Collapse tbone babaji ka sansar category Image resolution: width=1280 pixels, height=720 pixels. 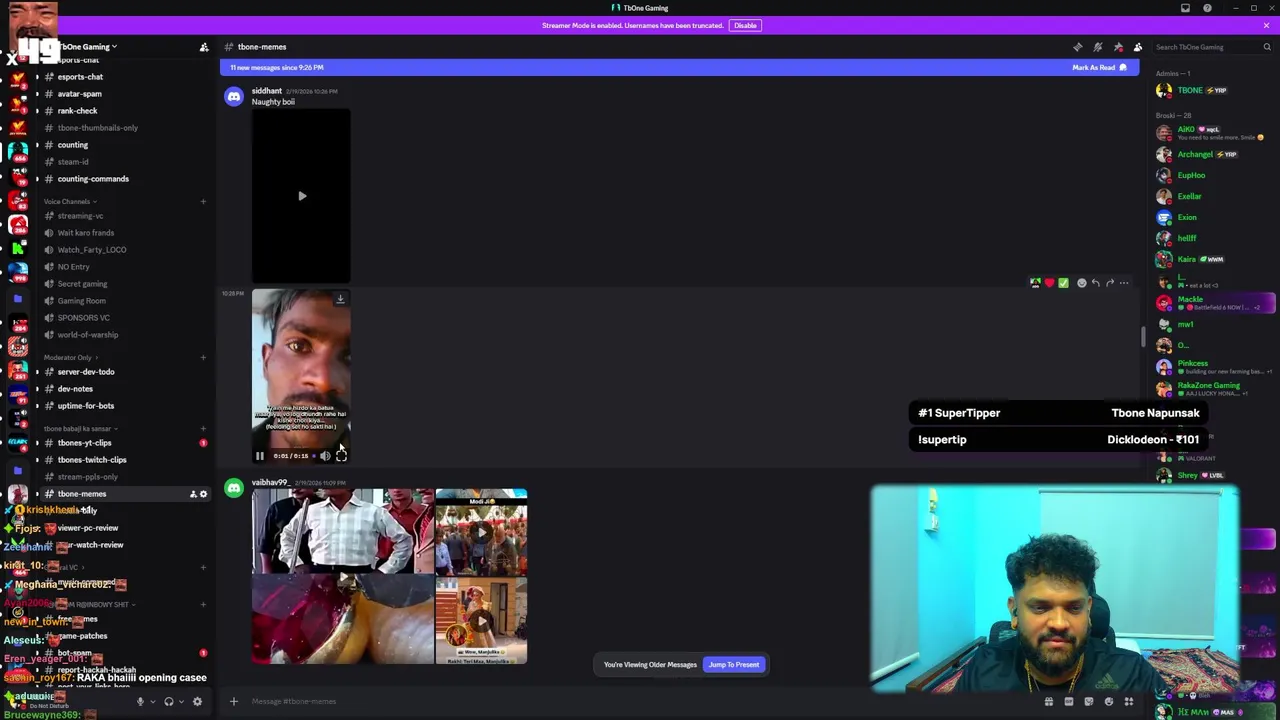coord(81,428)
